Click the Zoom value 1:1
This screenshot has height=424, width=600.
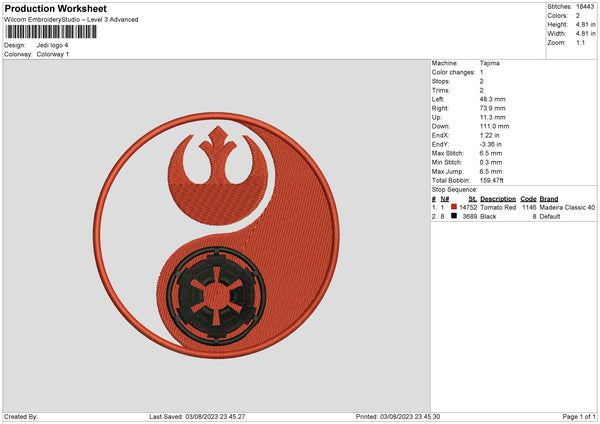[580, 42]
